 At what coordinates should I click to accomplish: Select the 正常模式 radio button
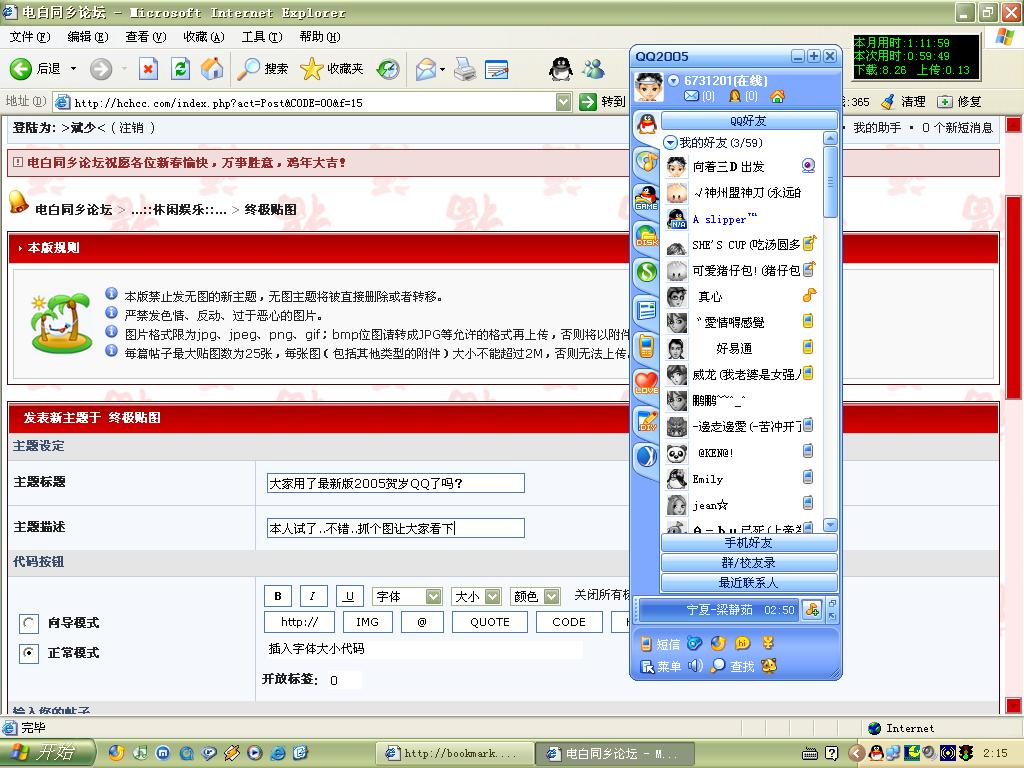30,653
